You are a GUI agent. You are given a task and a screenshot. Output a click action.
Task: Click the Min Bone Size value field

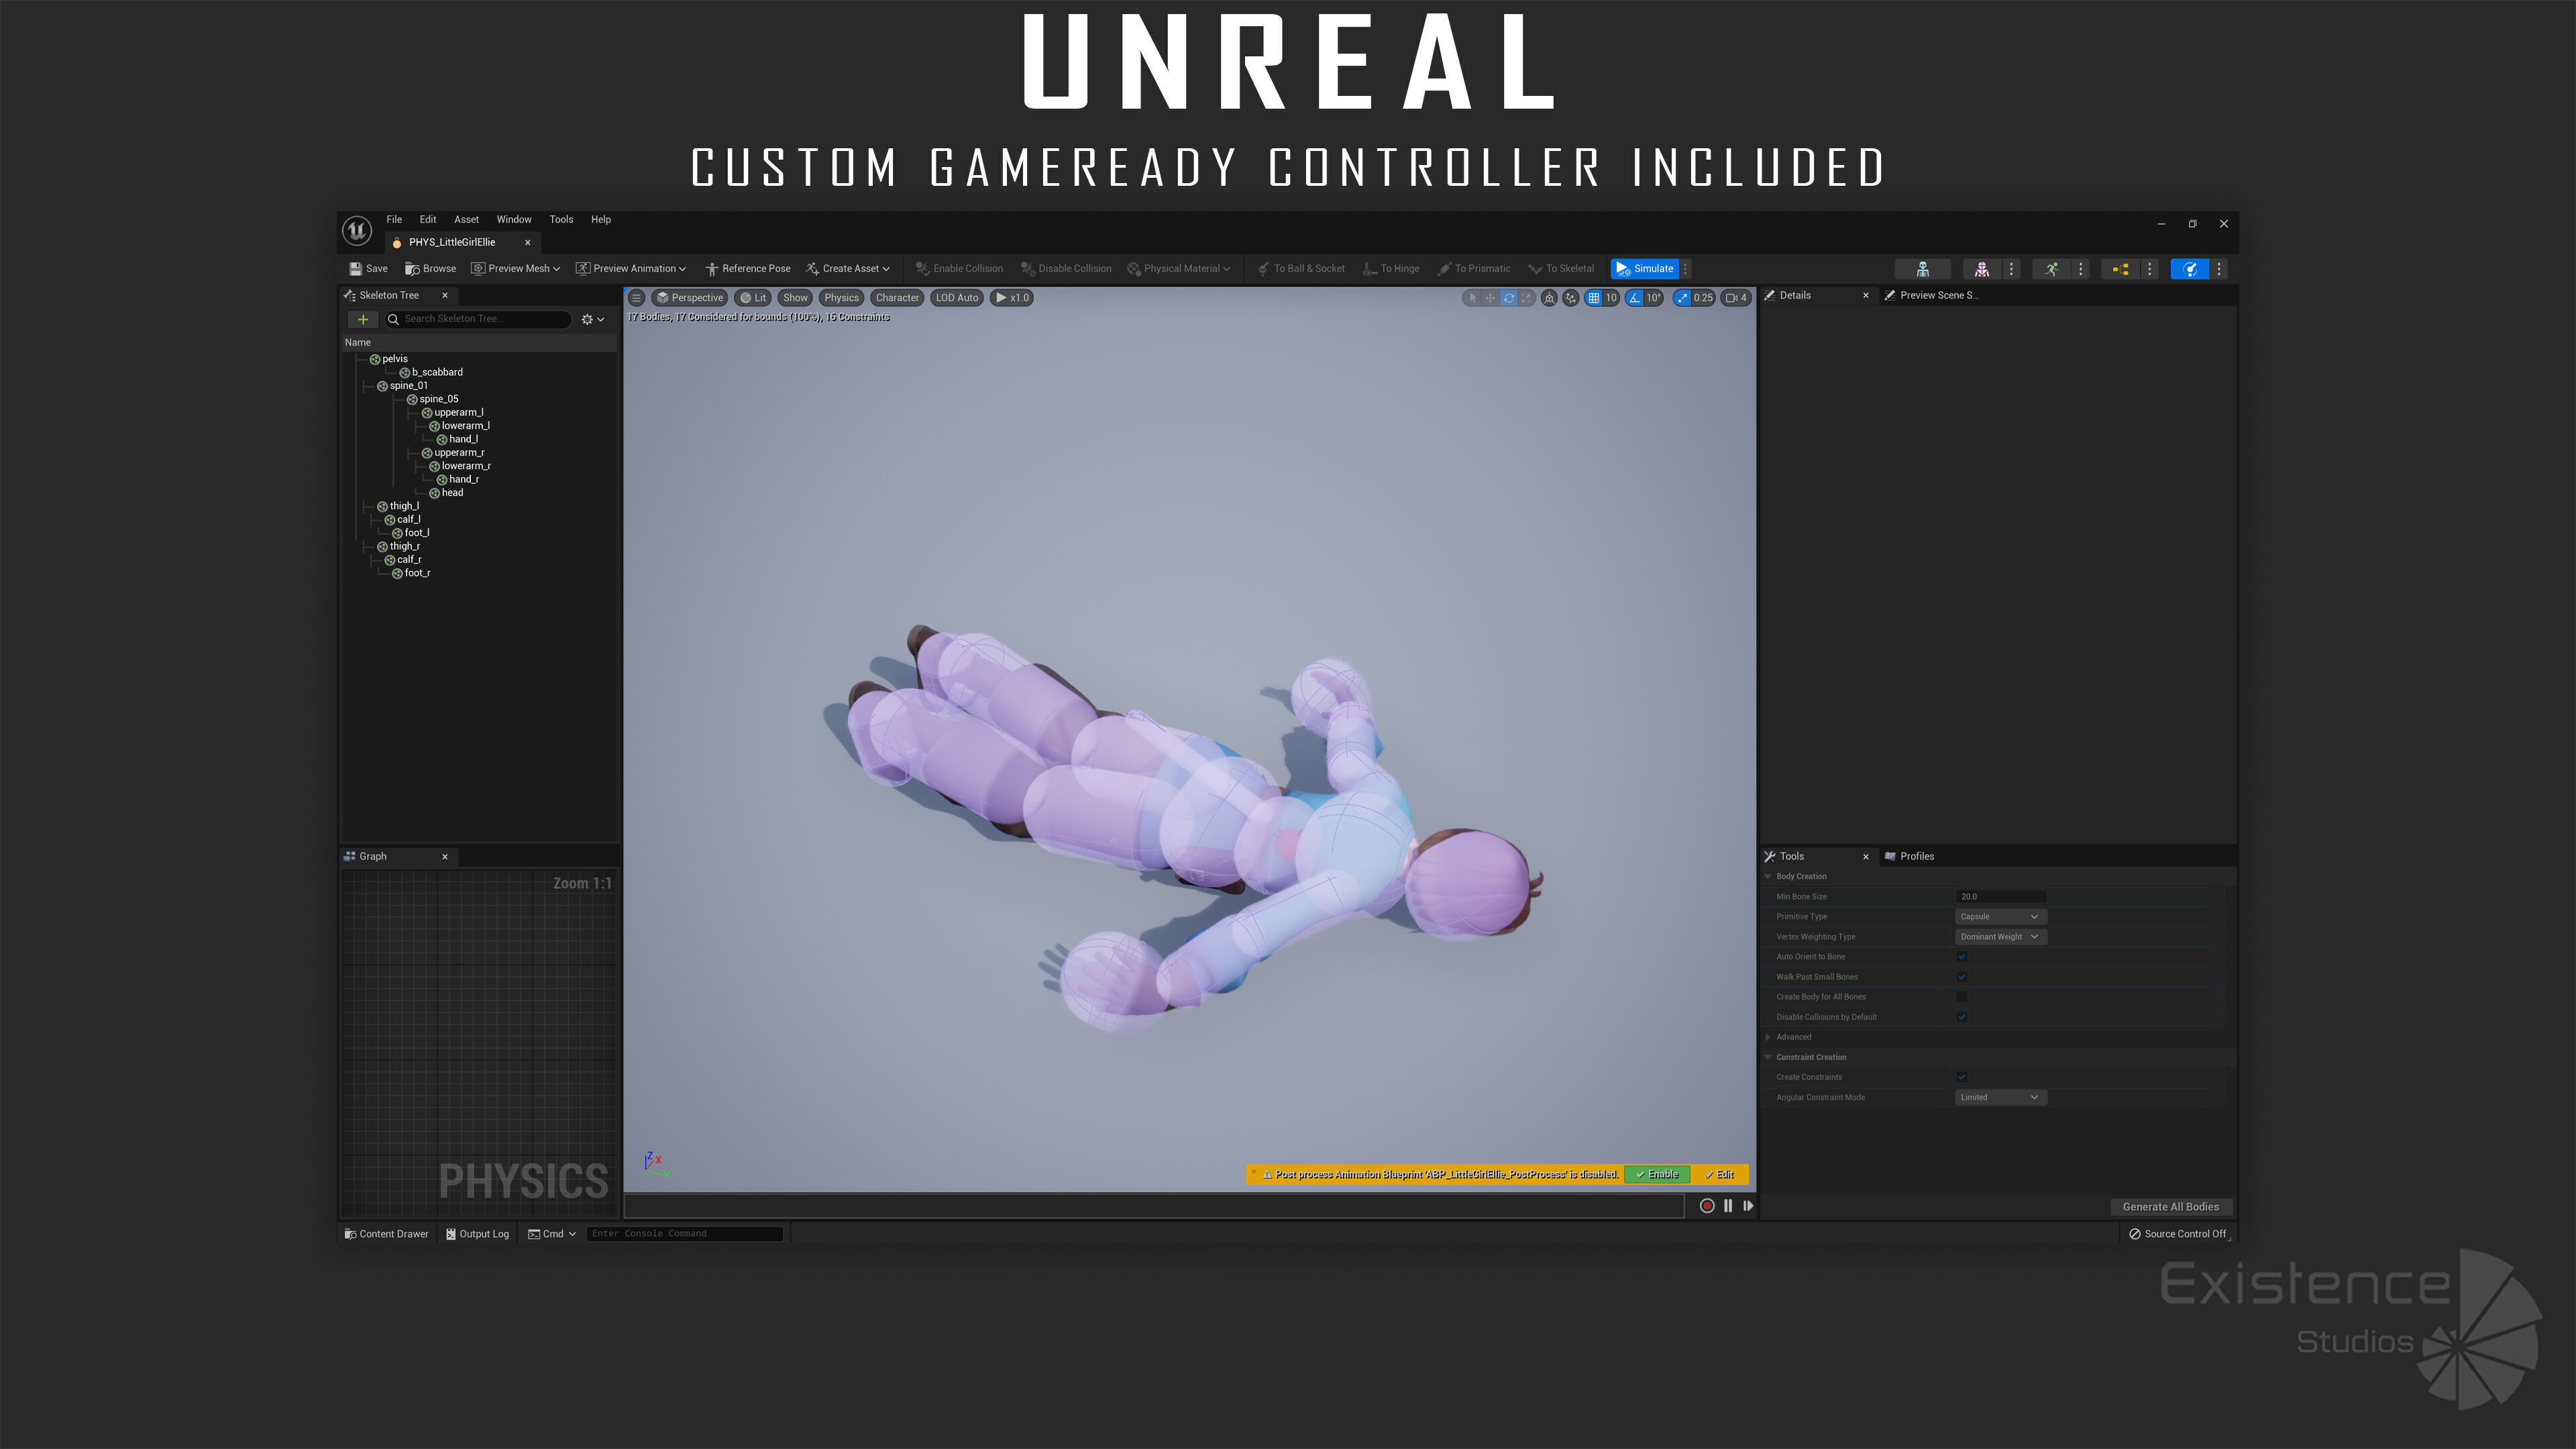(2000, 897)
